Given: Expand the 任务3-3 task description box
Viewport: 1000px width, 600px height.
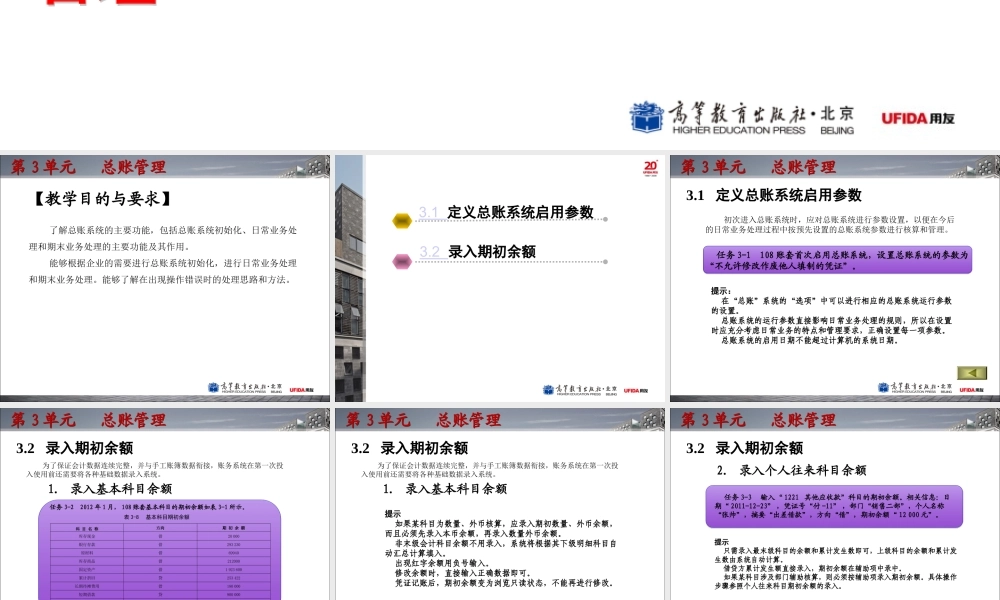Looking at the screenshot, I should 836,505.
